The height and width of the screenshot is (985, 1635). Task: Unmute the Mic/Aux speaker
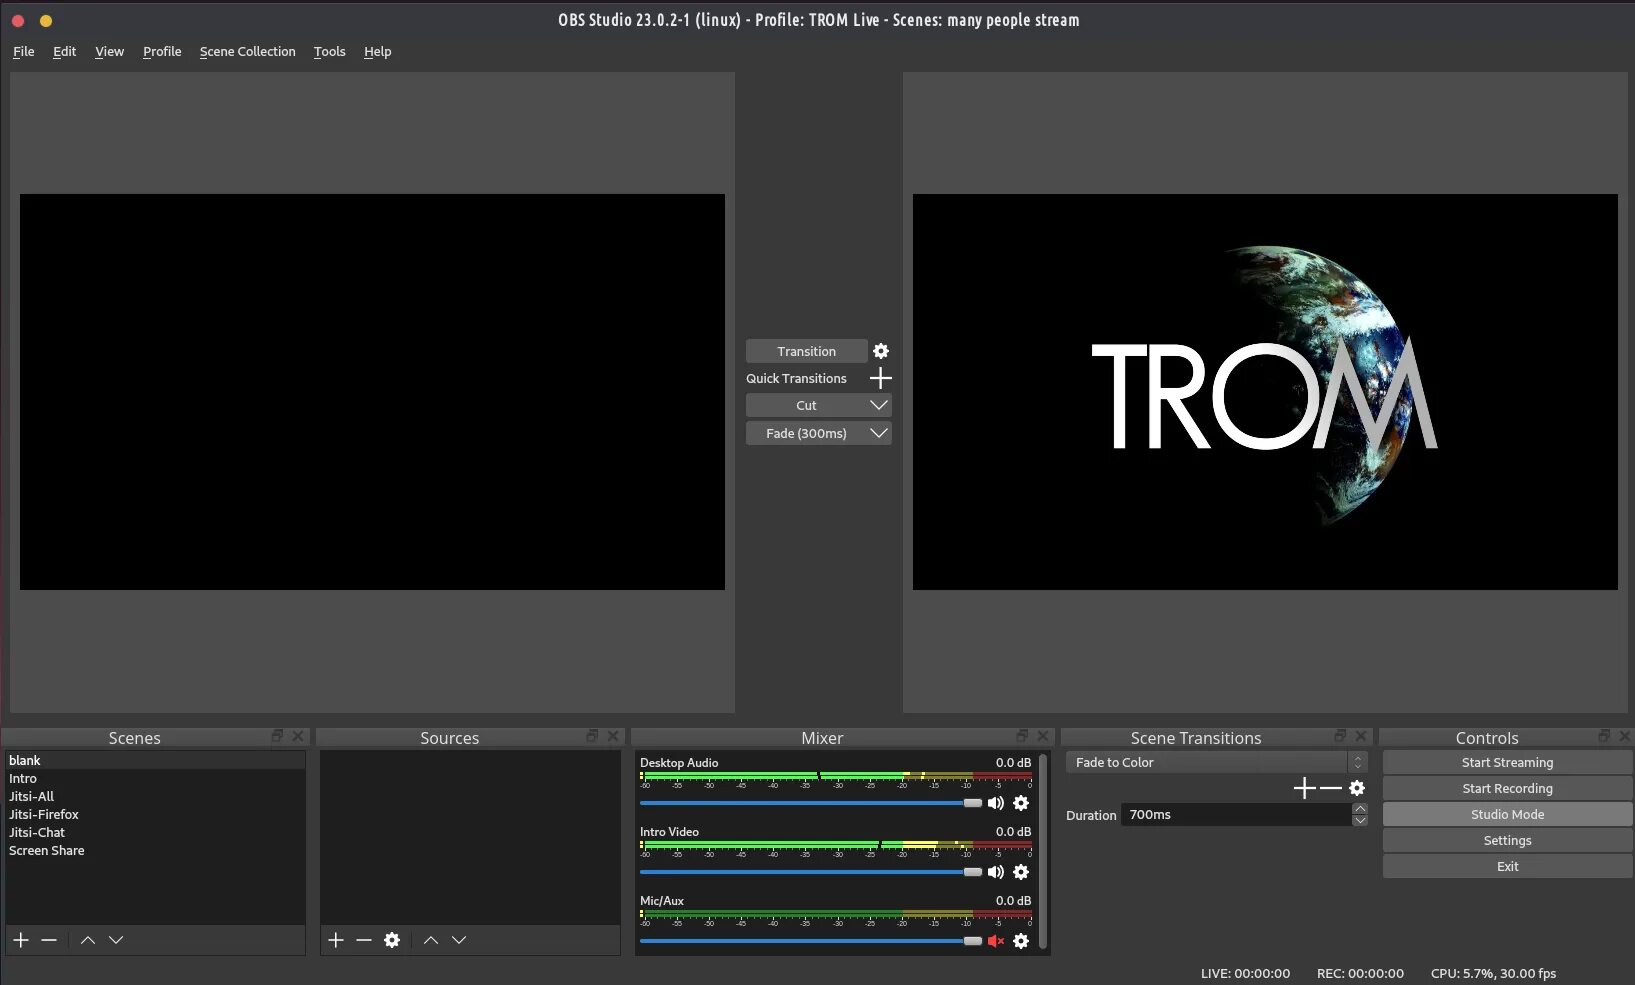click(x=996, y=941)
